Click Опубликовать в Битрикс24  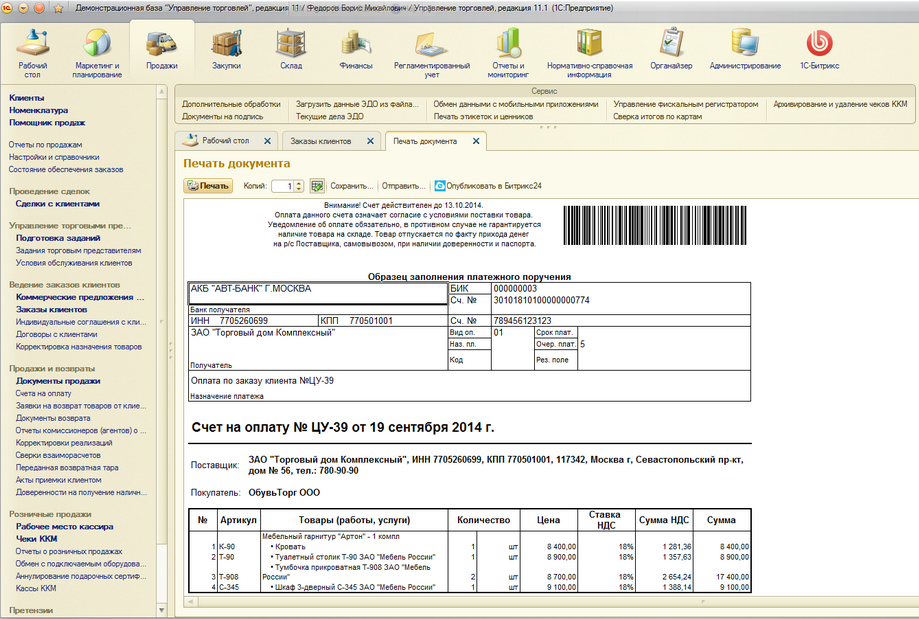point(488,186)
